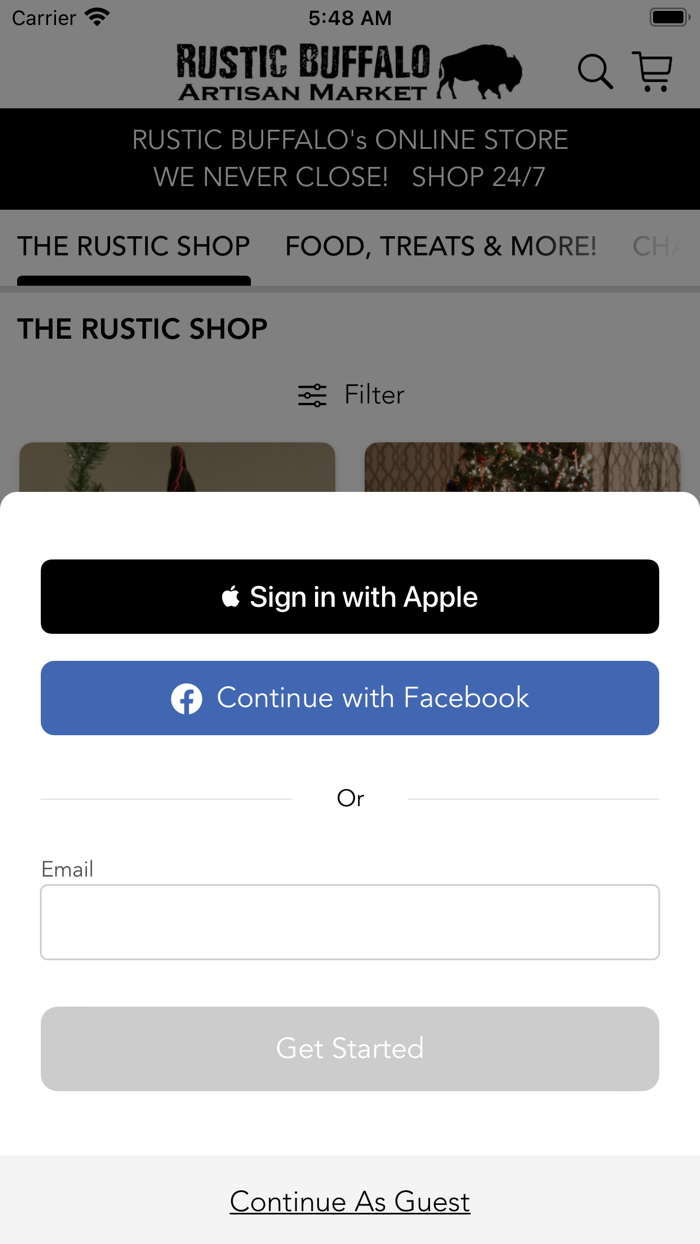Click Continue As Guest link
The image size is (700, 1244).
(x=350, y=1201)
